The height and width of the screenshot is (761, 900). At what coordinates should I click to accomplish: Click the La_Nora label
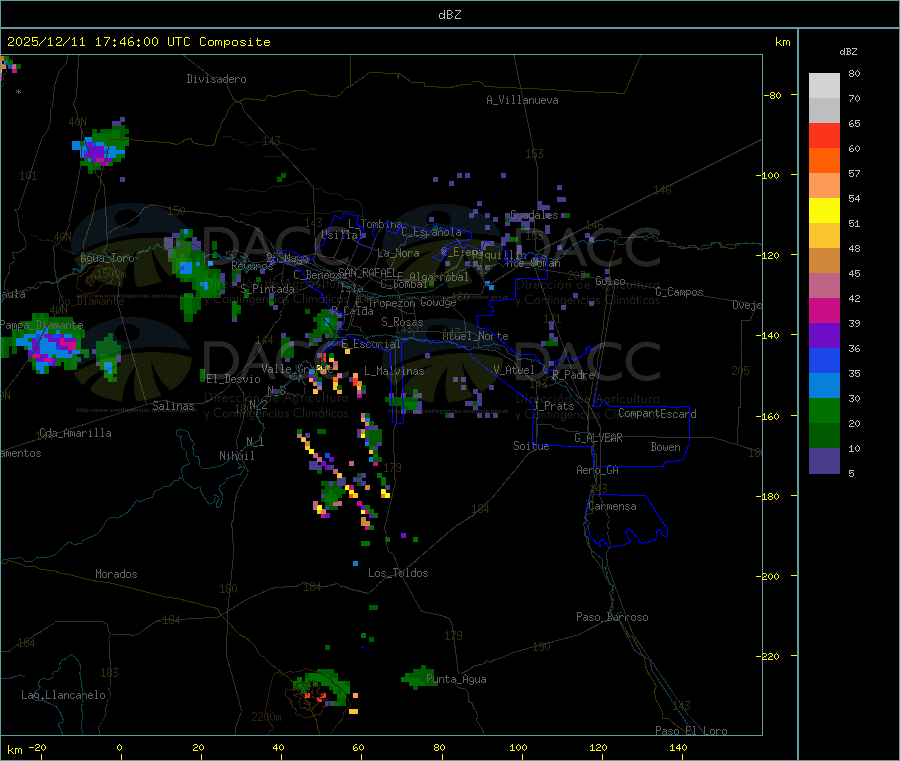pyautogui.click(x=398, y=253)
